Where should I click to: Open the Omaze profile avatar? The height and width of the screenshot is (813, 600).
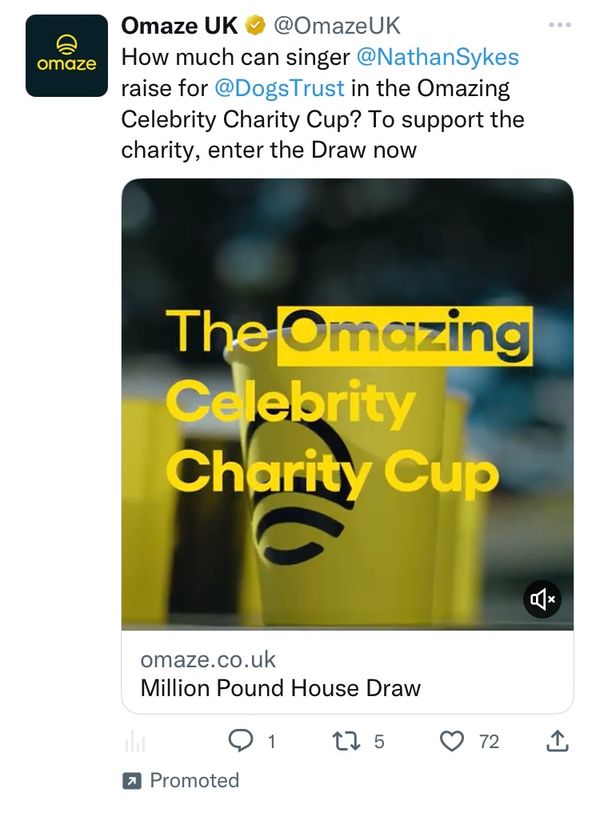[x=66, y=56]
